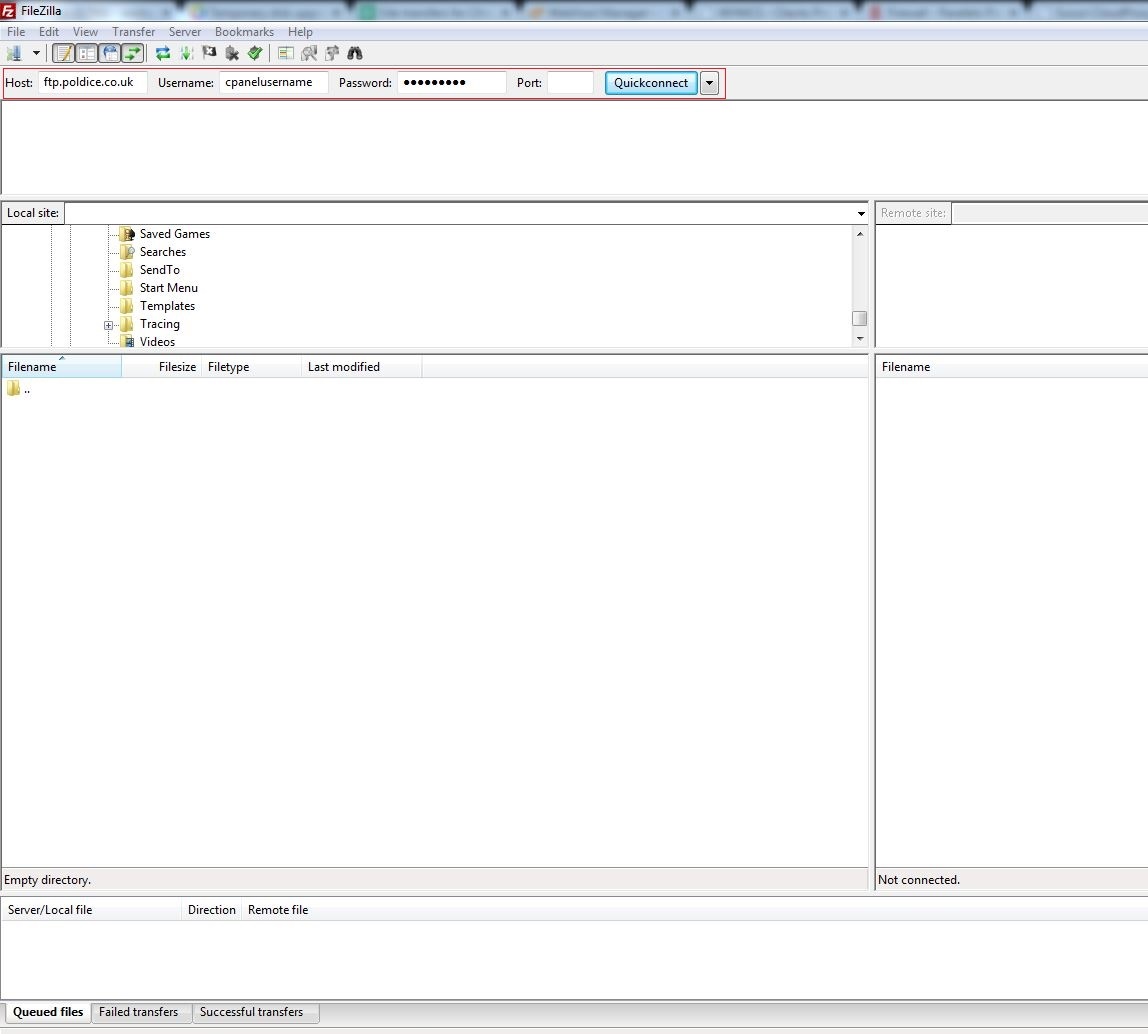The image size is (1148, 1034).
Task: Click the local folder tree scrollbar thumb
Action: pyautogui.click(x=859, y=318)
